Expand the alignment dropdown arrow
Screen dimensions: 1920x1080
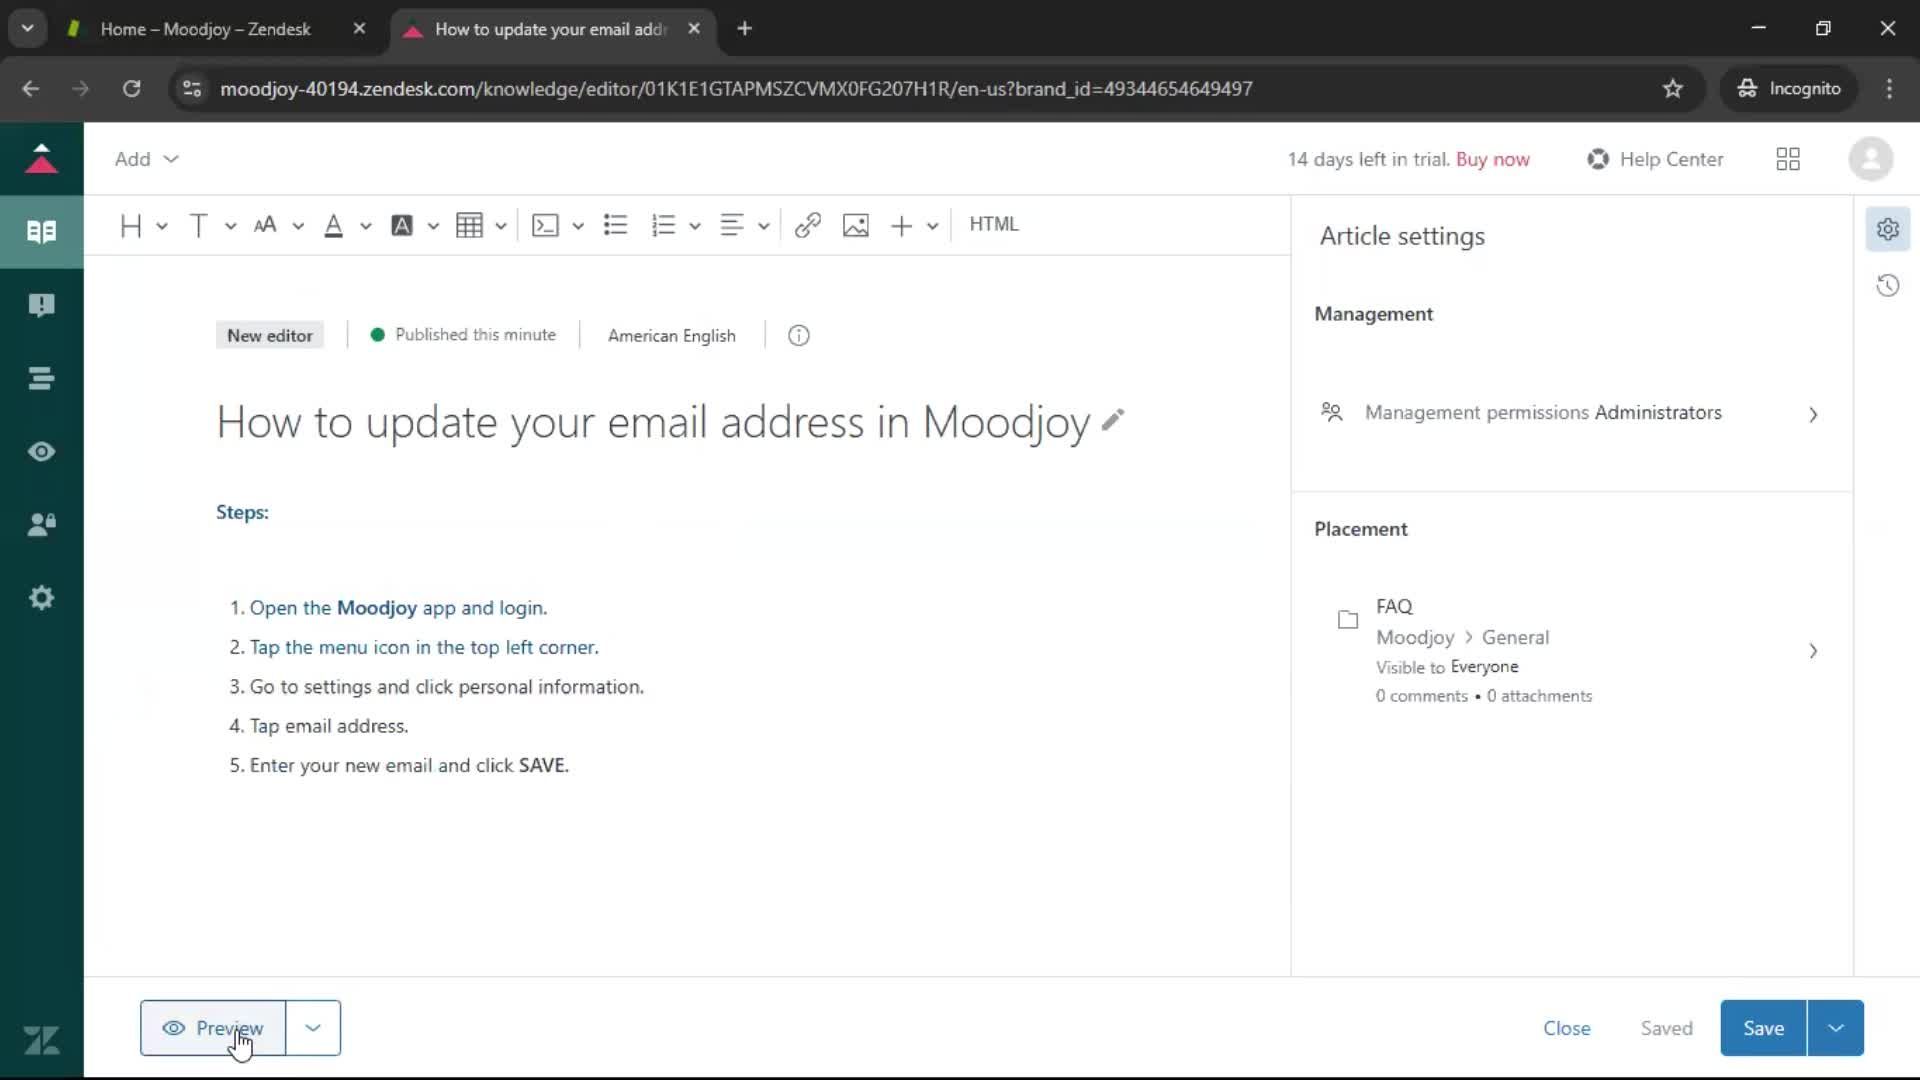[x=764, y=226]
